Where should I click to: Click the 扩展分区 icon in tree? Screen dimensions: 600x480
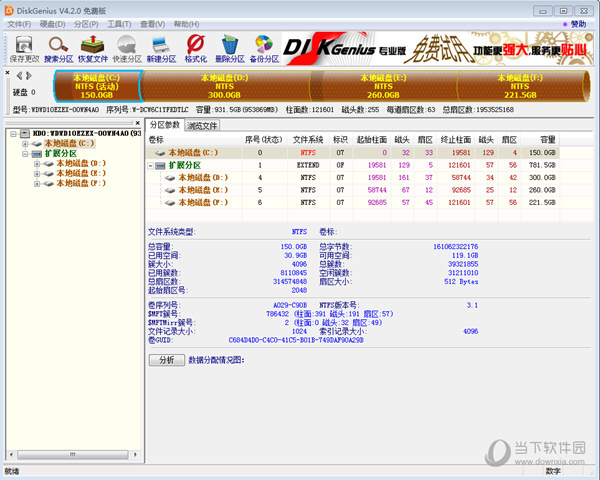pos(37,154)
